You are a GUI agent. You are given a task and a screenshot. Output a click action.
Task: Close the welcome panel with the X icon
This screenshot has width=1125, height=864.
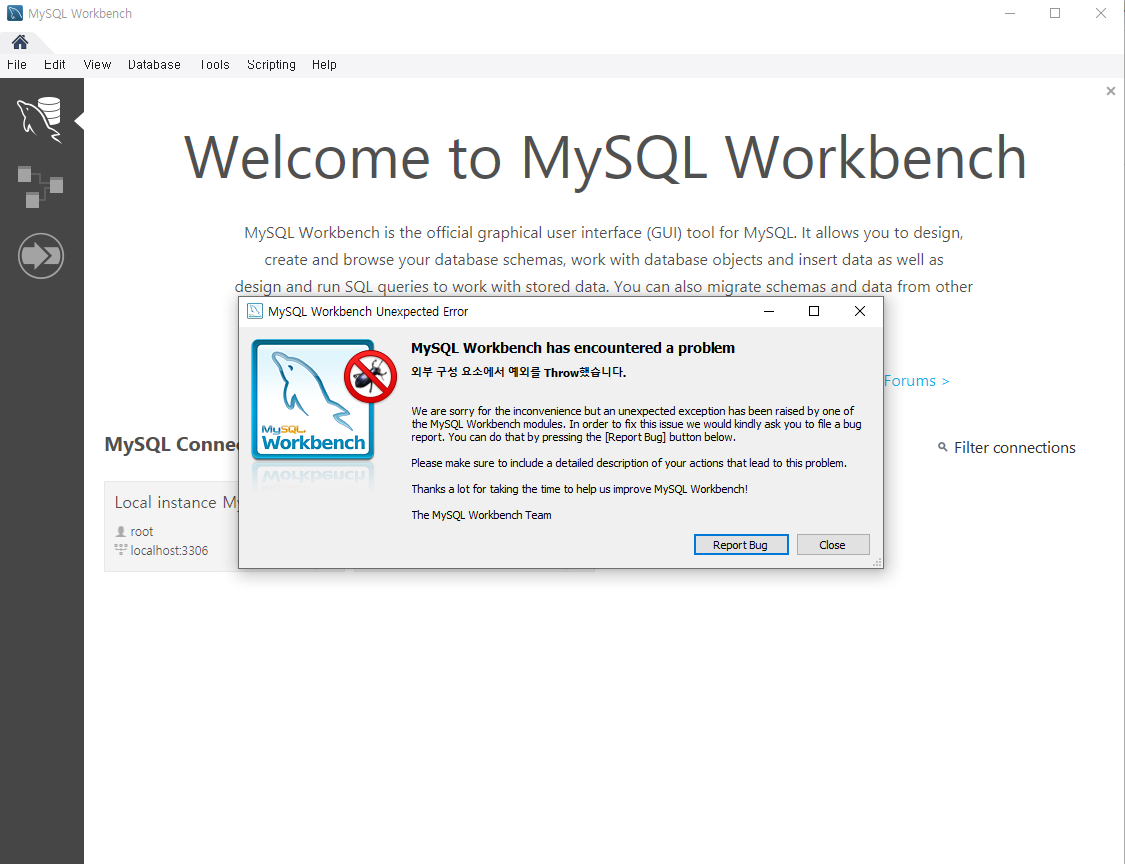click(x=1111, y=91)
